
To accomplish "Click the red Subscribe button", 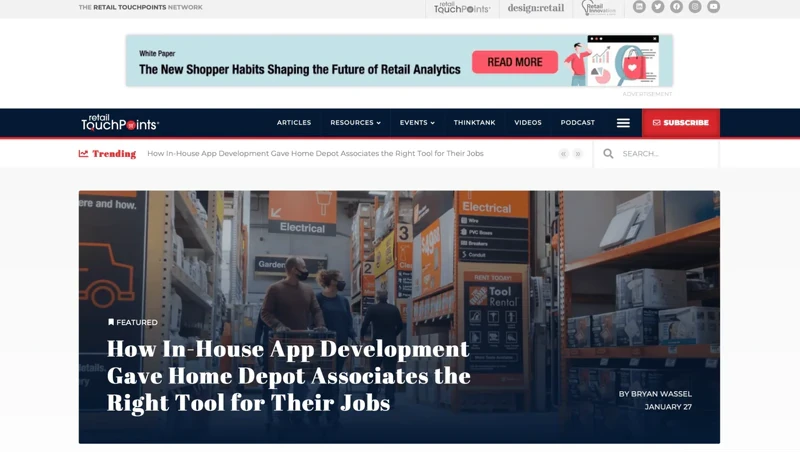I will pyautogui.click(x=681, y=123).
